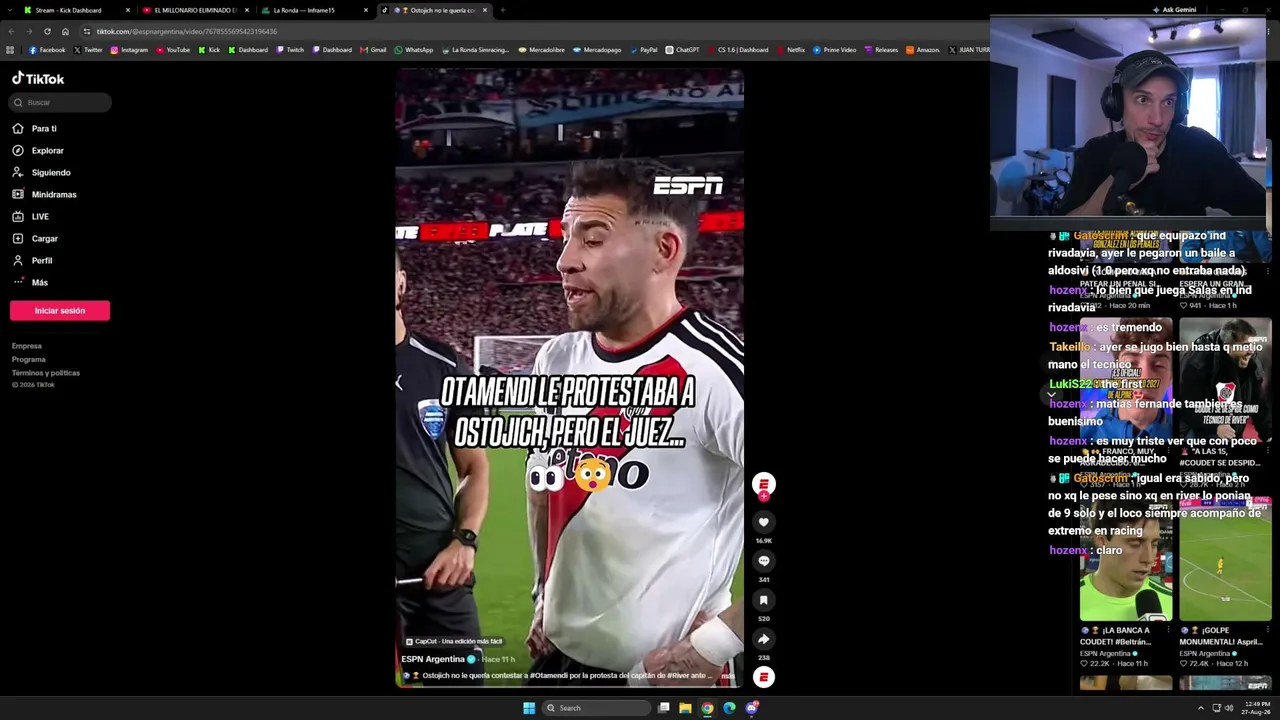1280x720 pixels.
Task: Click the taskbar Search box
Action: 595,708
